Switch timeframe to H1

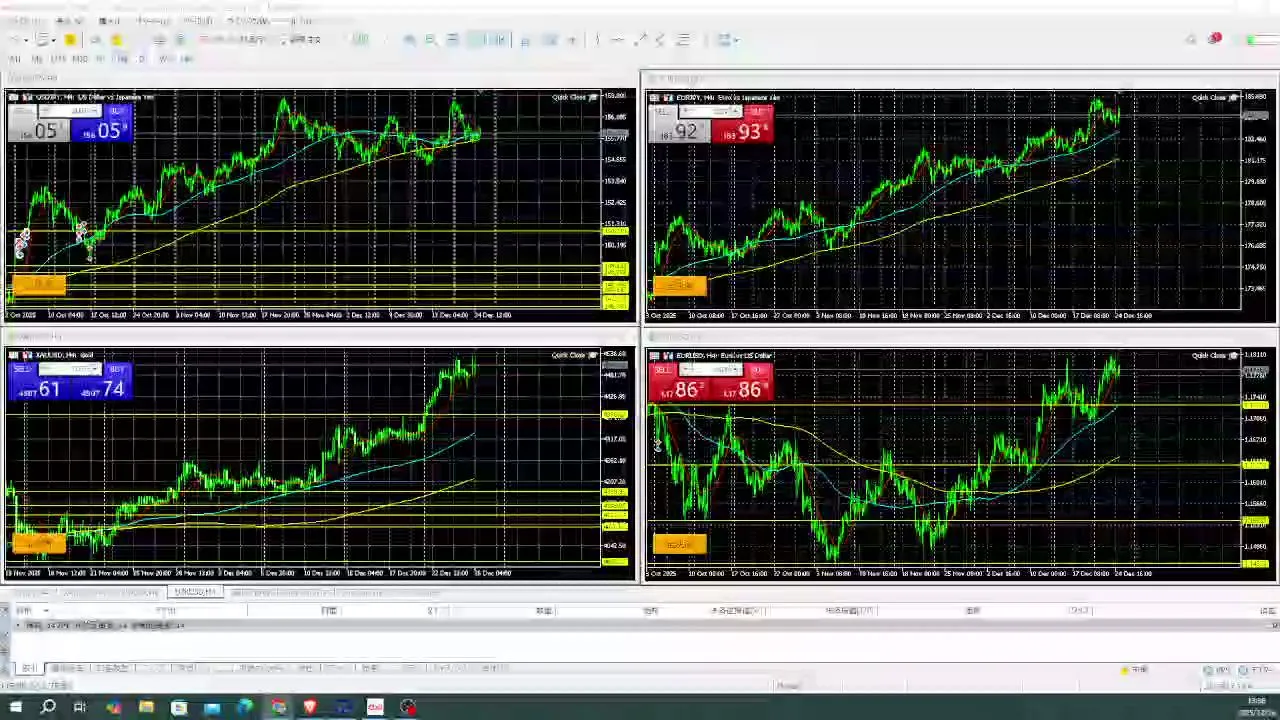100,59
